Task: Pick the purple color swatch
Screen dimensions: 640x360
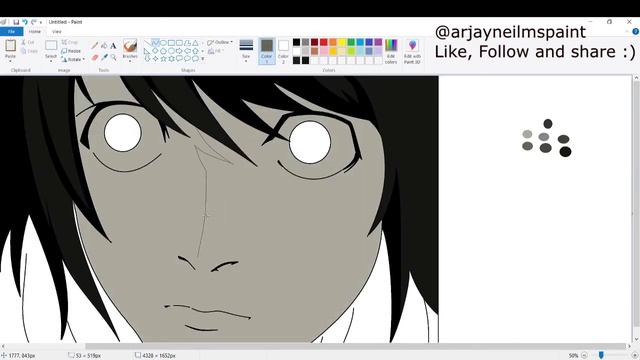Action: click(x=378, y=42)
